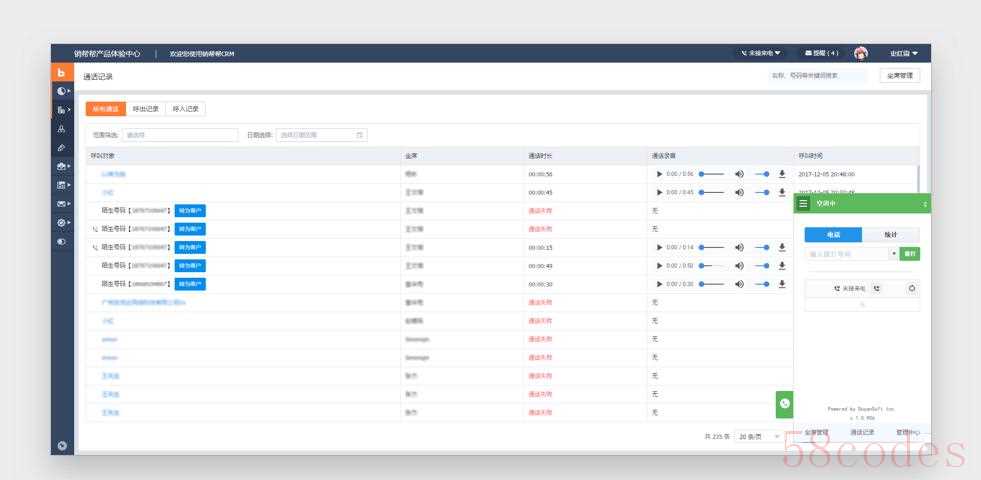Screen dimensions: 981x480
Task: Download the 0:45 recording
Action: tap(782, 192)
